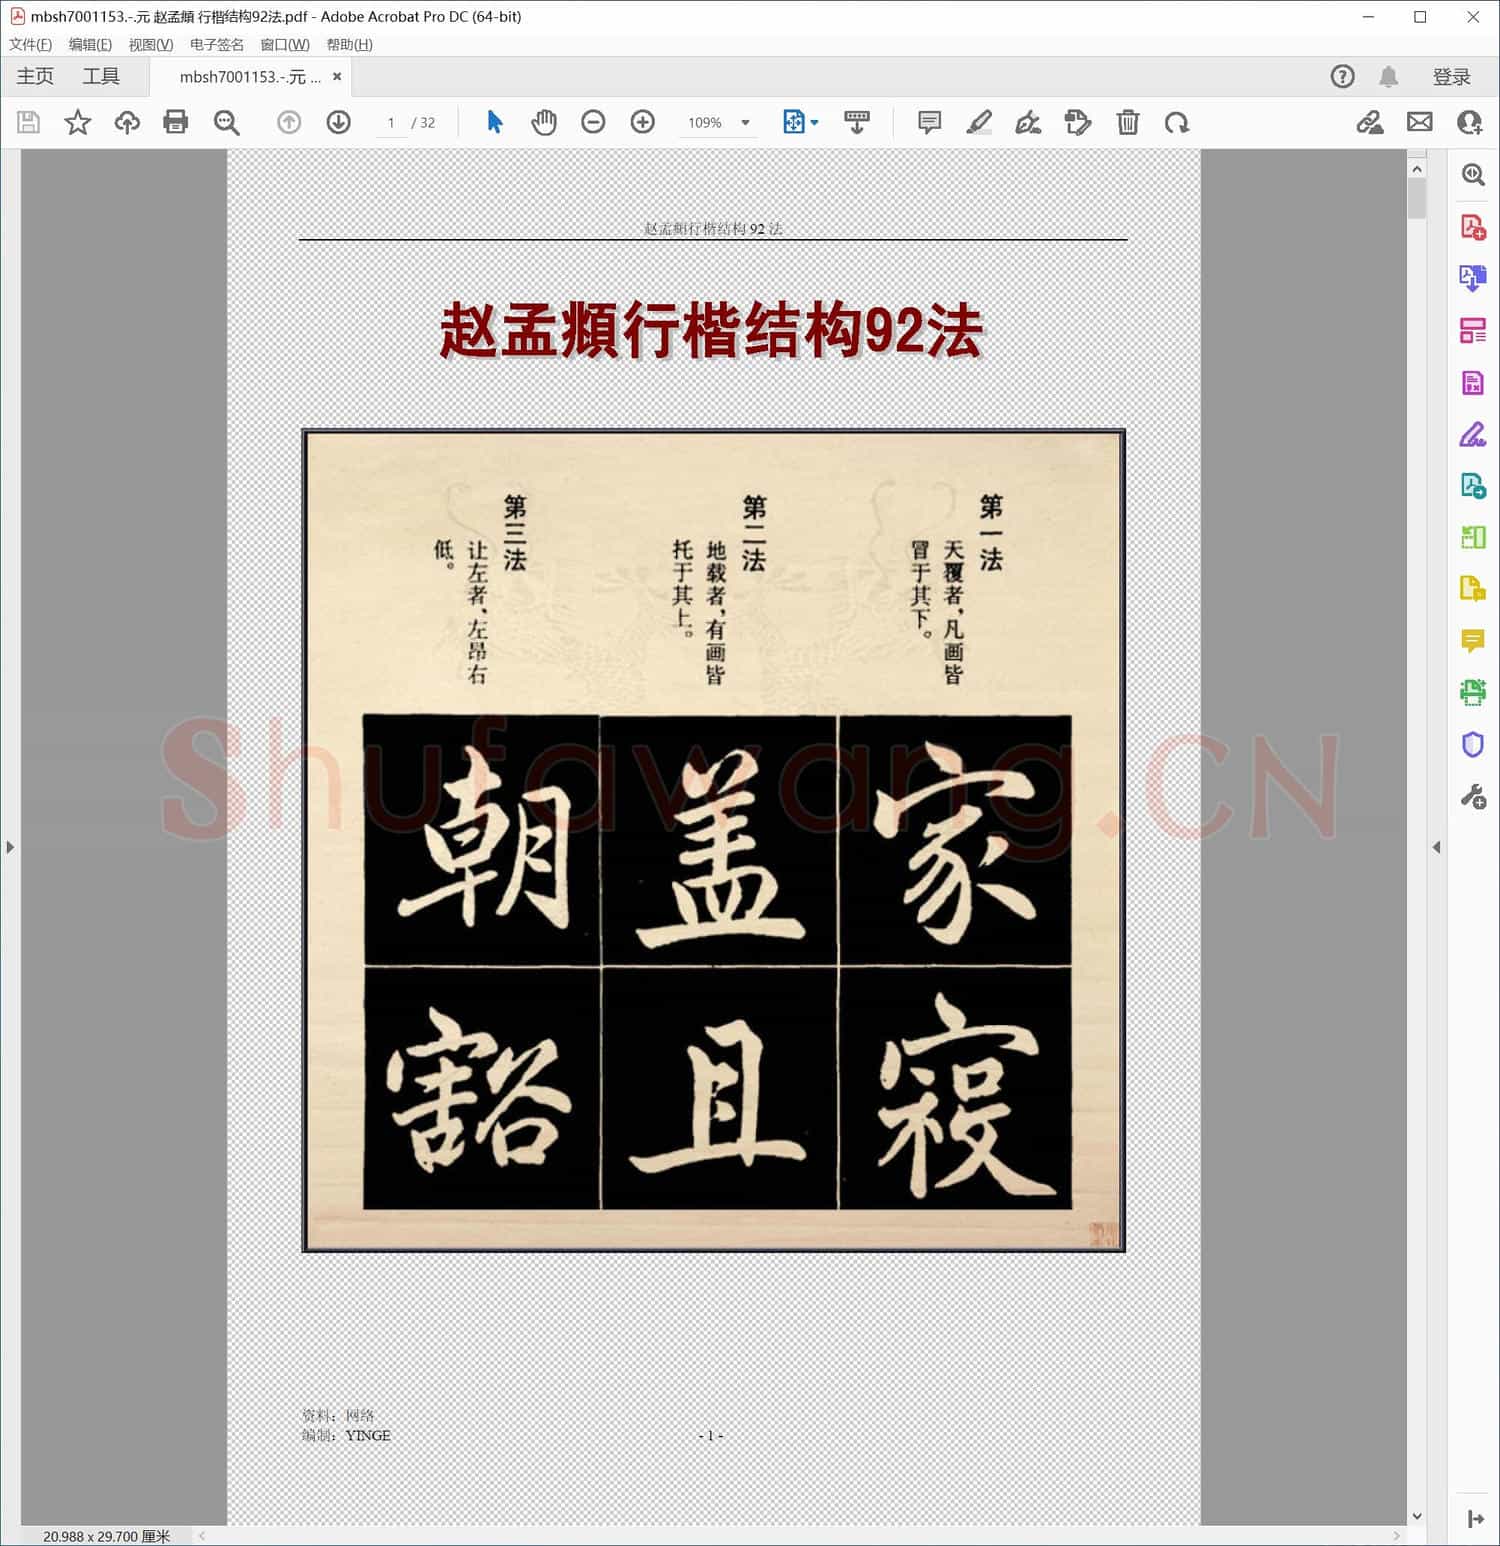1500x1546 pixels.
Task: Click the Delete trash icon
Action: pos(1127,122)
